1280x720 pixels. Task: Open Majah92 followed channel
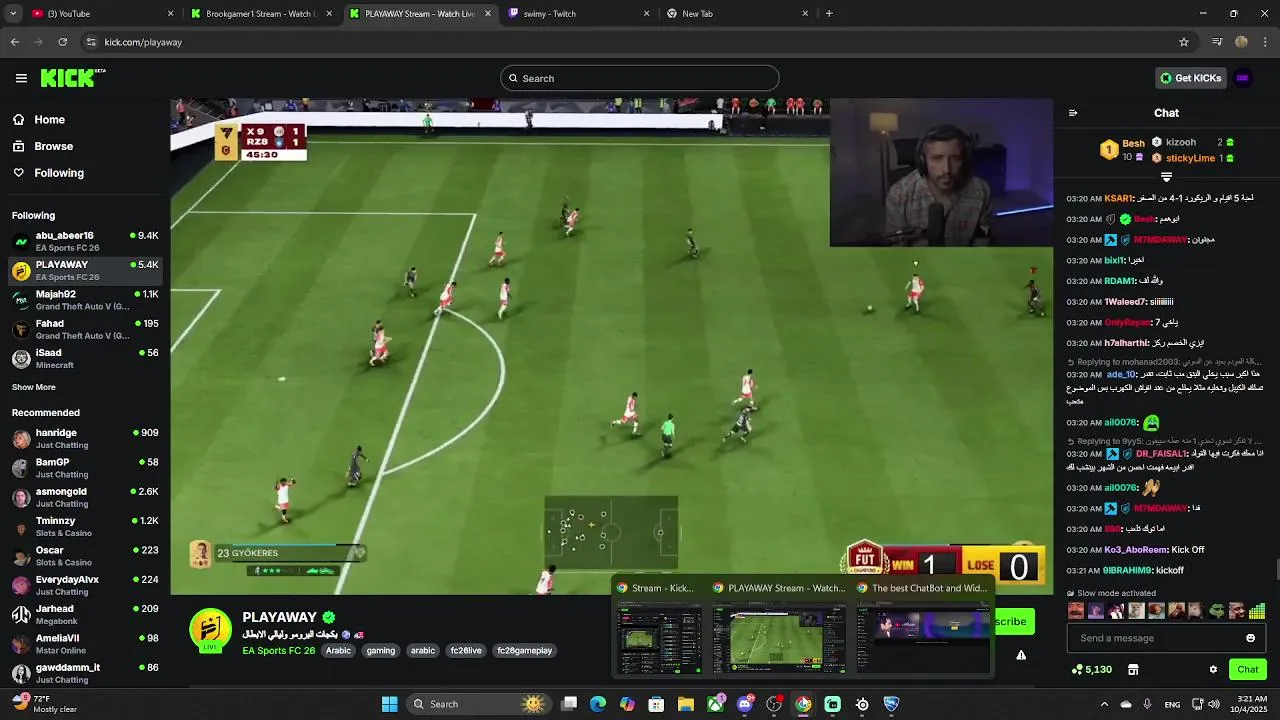(x=85, y=300)
